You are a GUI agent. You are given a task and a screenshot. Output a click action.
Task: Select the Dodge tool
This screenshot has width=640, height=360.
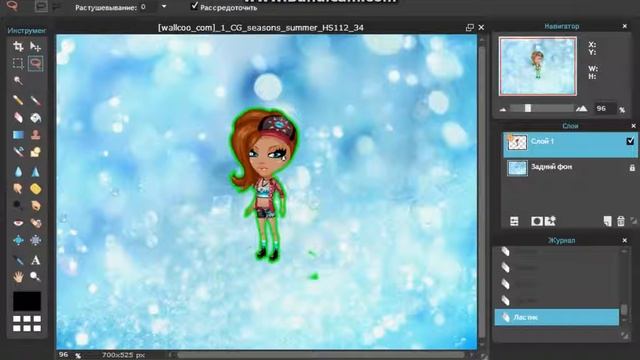(18, 205)
